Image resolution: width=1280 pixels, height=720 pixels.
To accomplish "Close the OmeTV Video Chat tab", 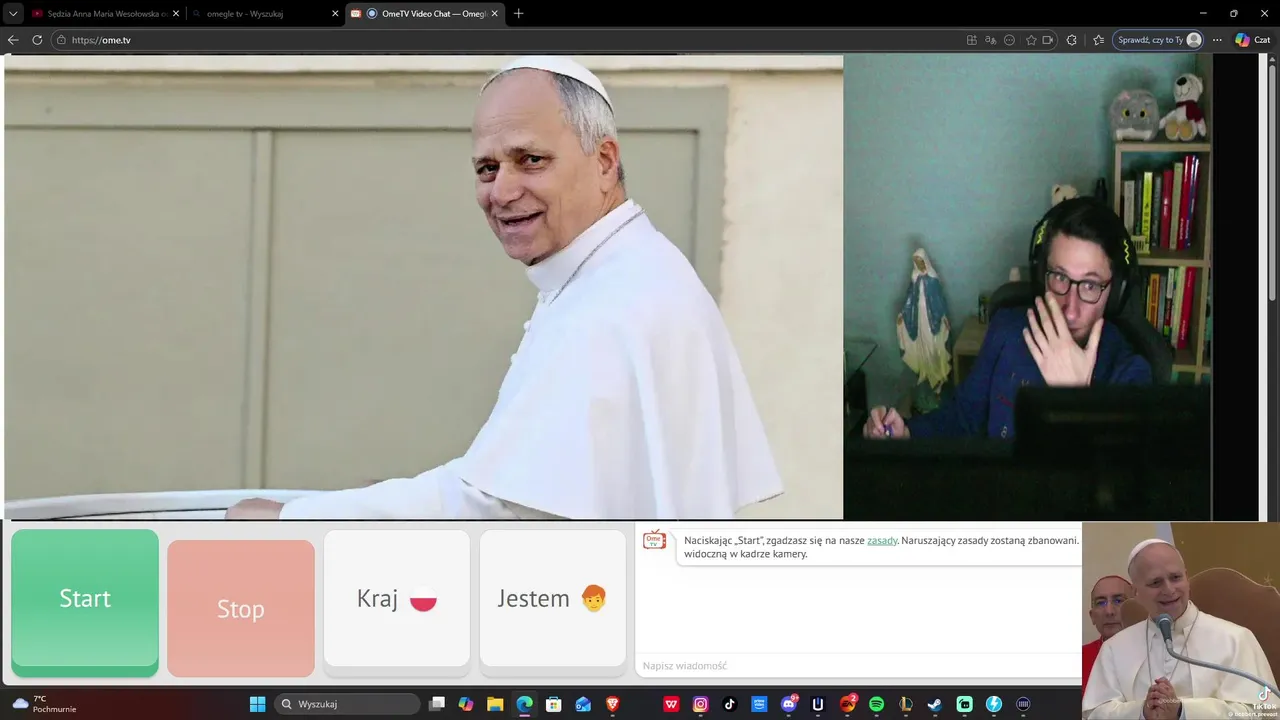I will [494, 14].
